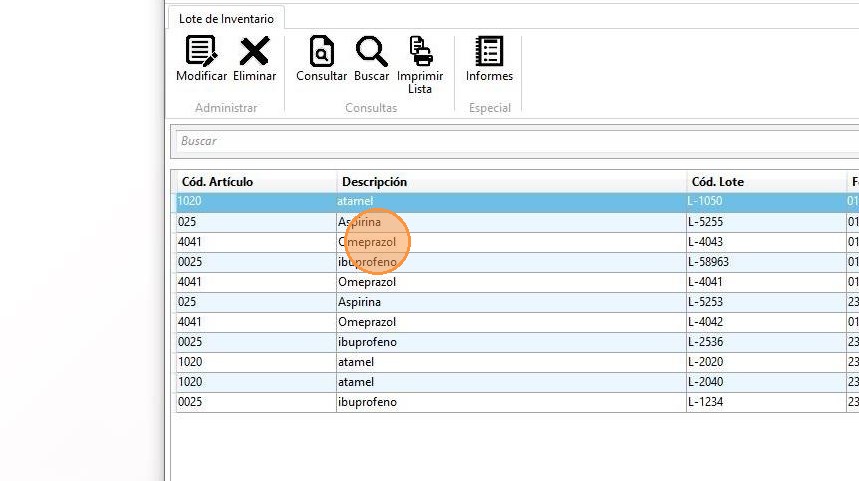Viewport: 859px width, 481px height.
Task: Click the Modificar edit icon
Action: coord(201,52)
